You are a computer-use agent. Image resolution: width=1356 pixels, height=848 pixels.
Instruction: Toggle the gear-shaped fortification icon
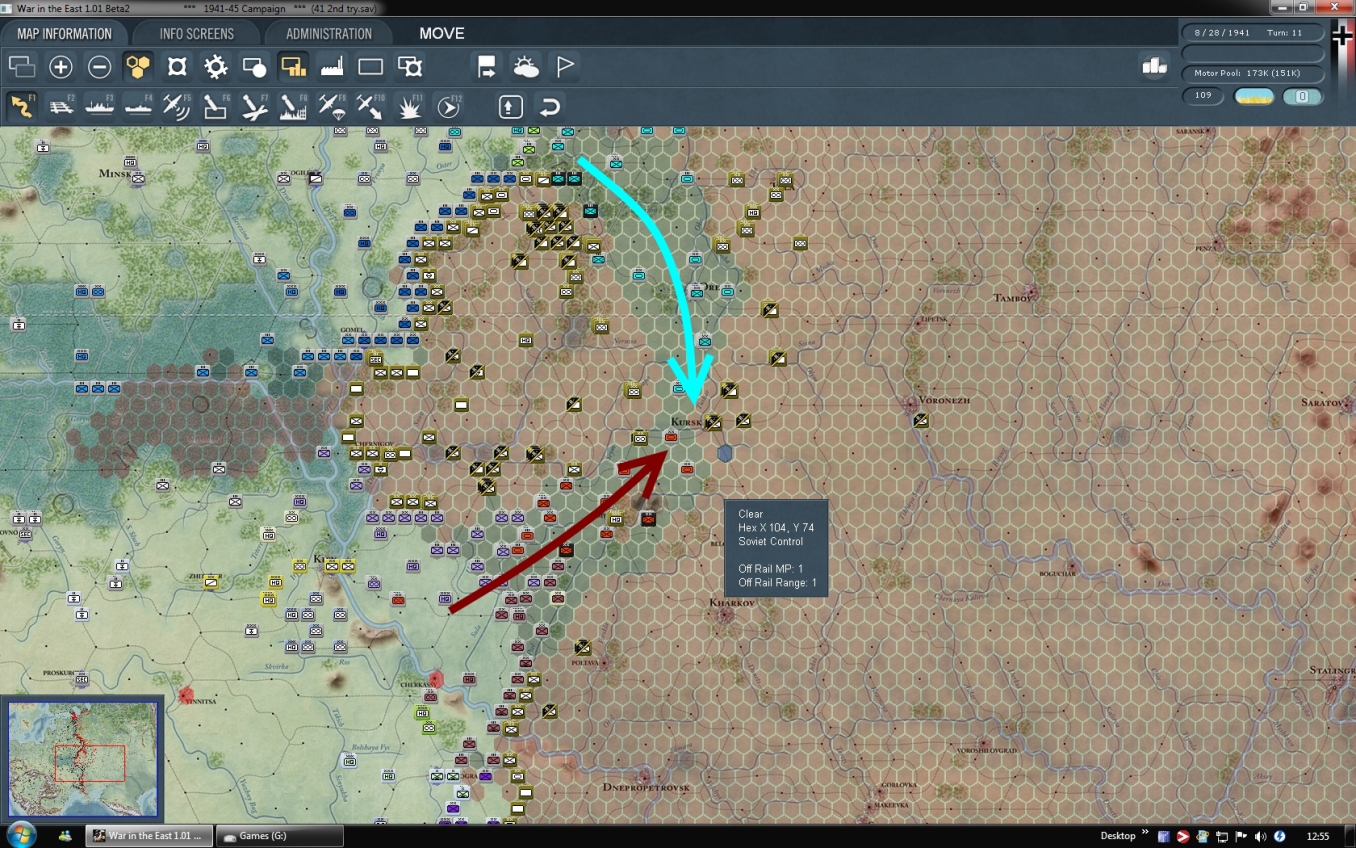[216, 67]
